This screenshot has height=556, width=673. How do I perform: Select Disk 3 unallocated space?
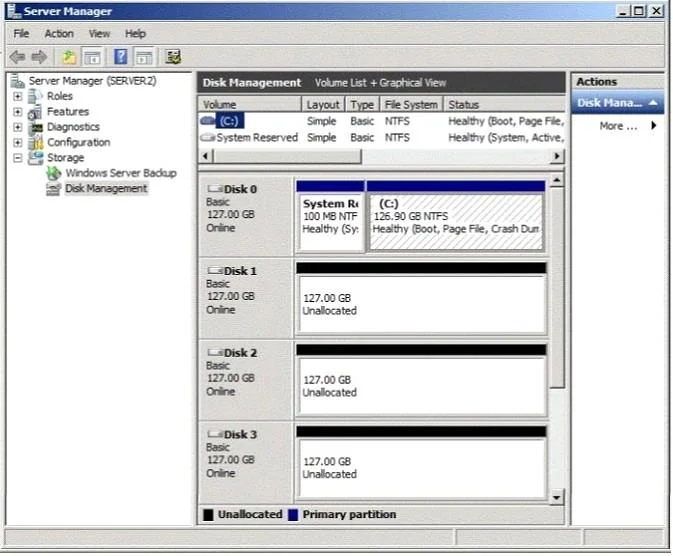[x=421, y=462]
